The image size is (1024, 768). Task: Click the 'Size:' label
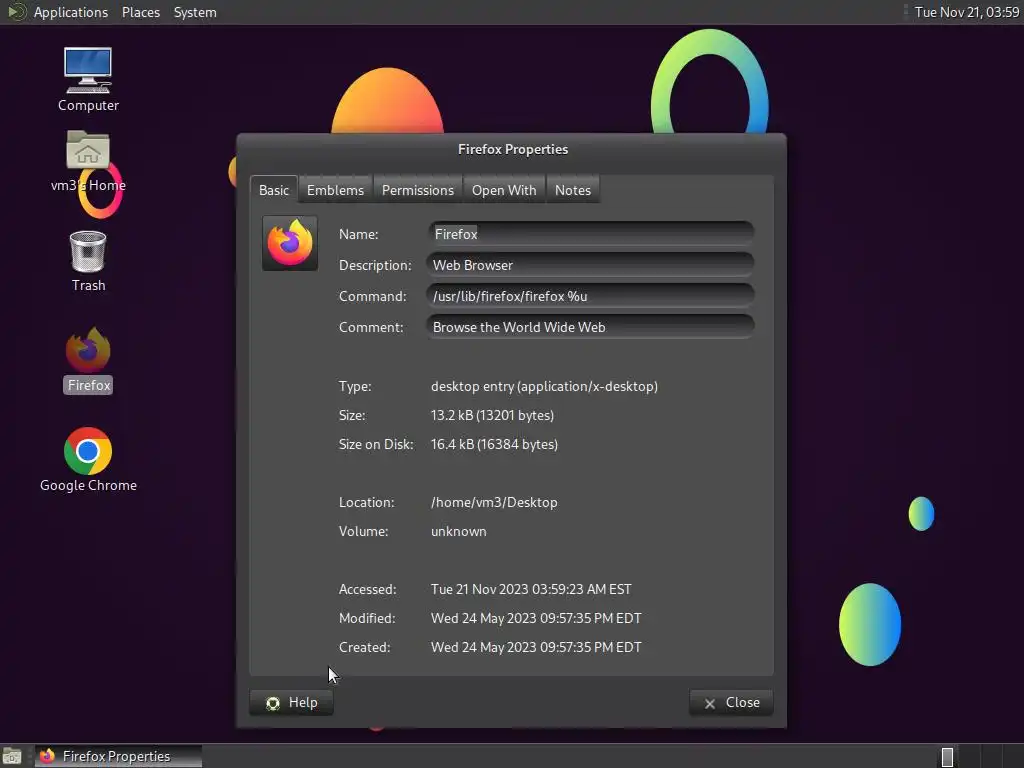352,415
